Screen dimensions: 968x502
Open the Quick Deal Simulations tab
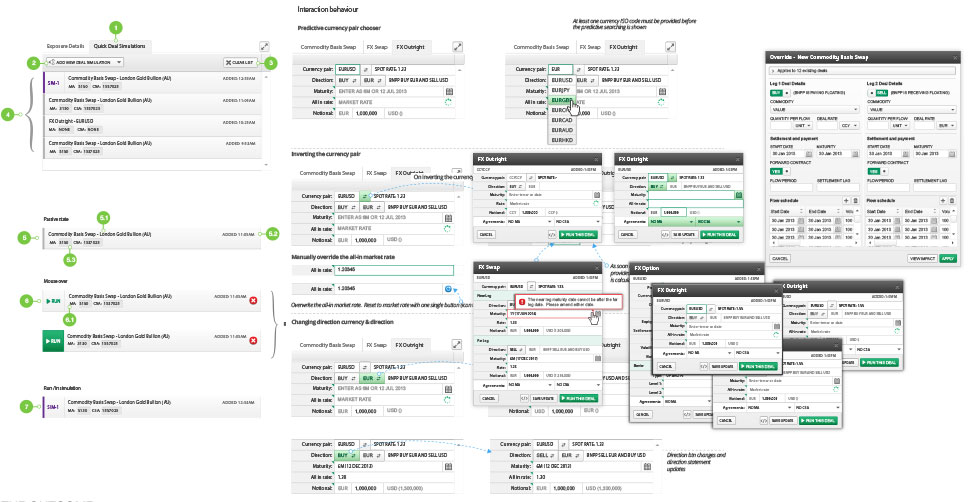(x=119, y=46)
